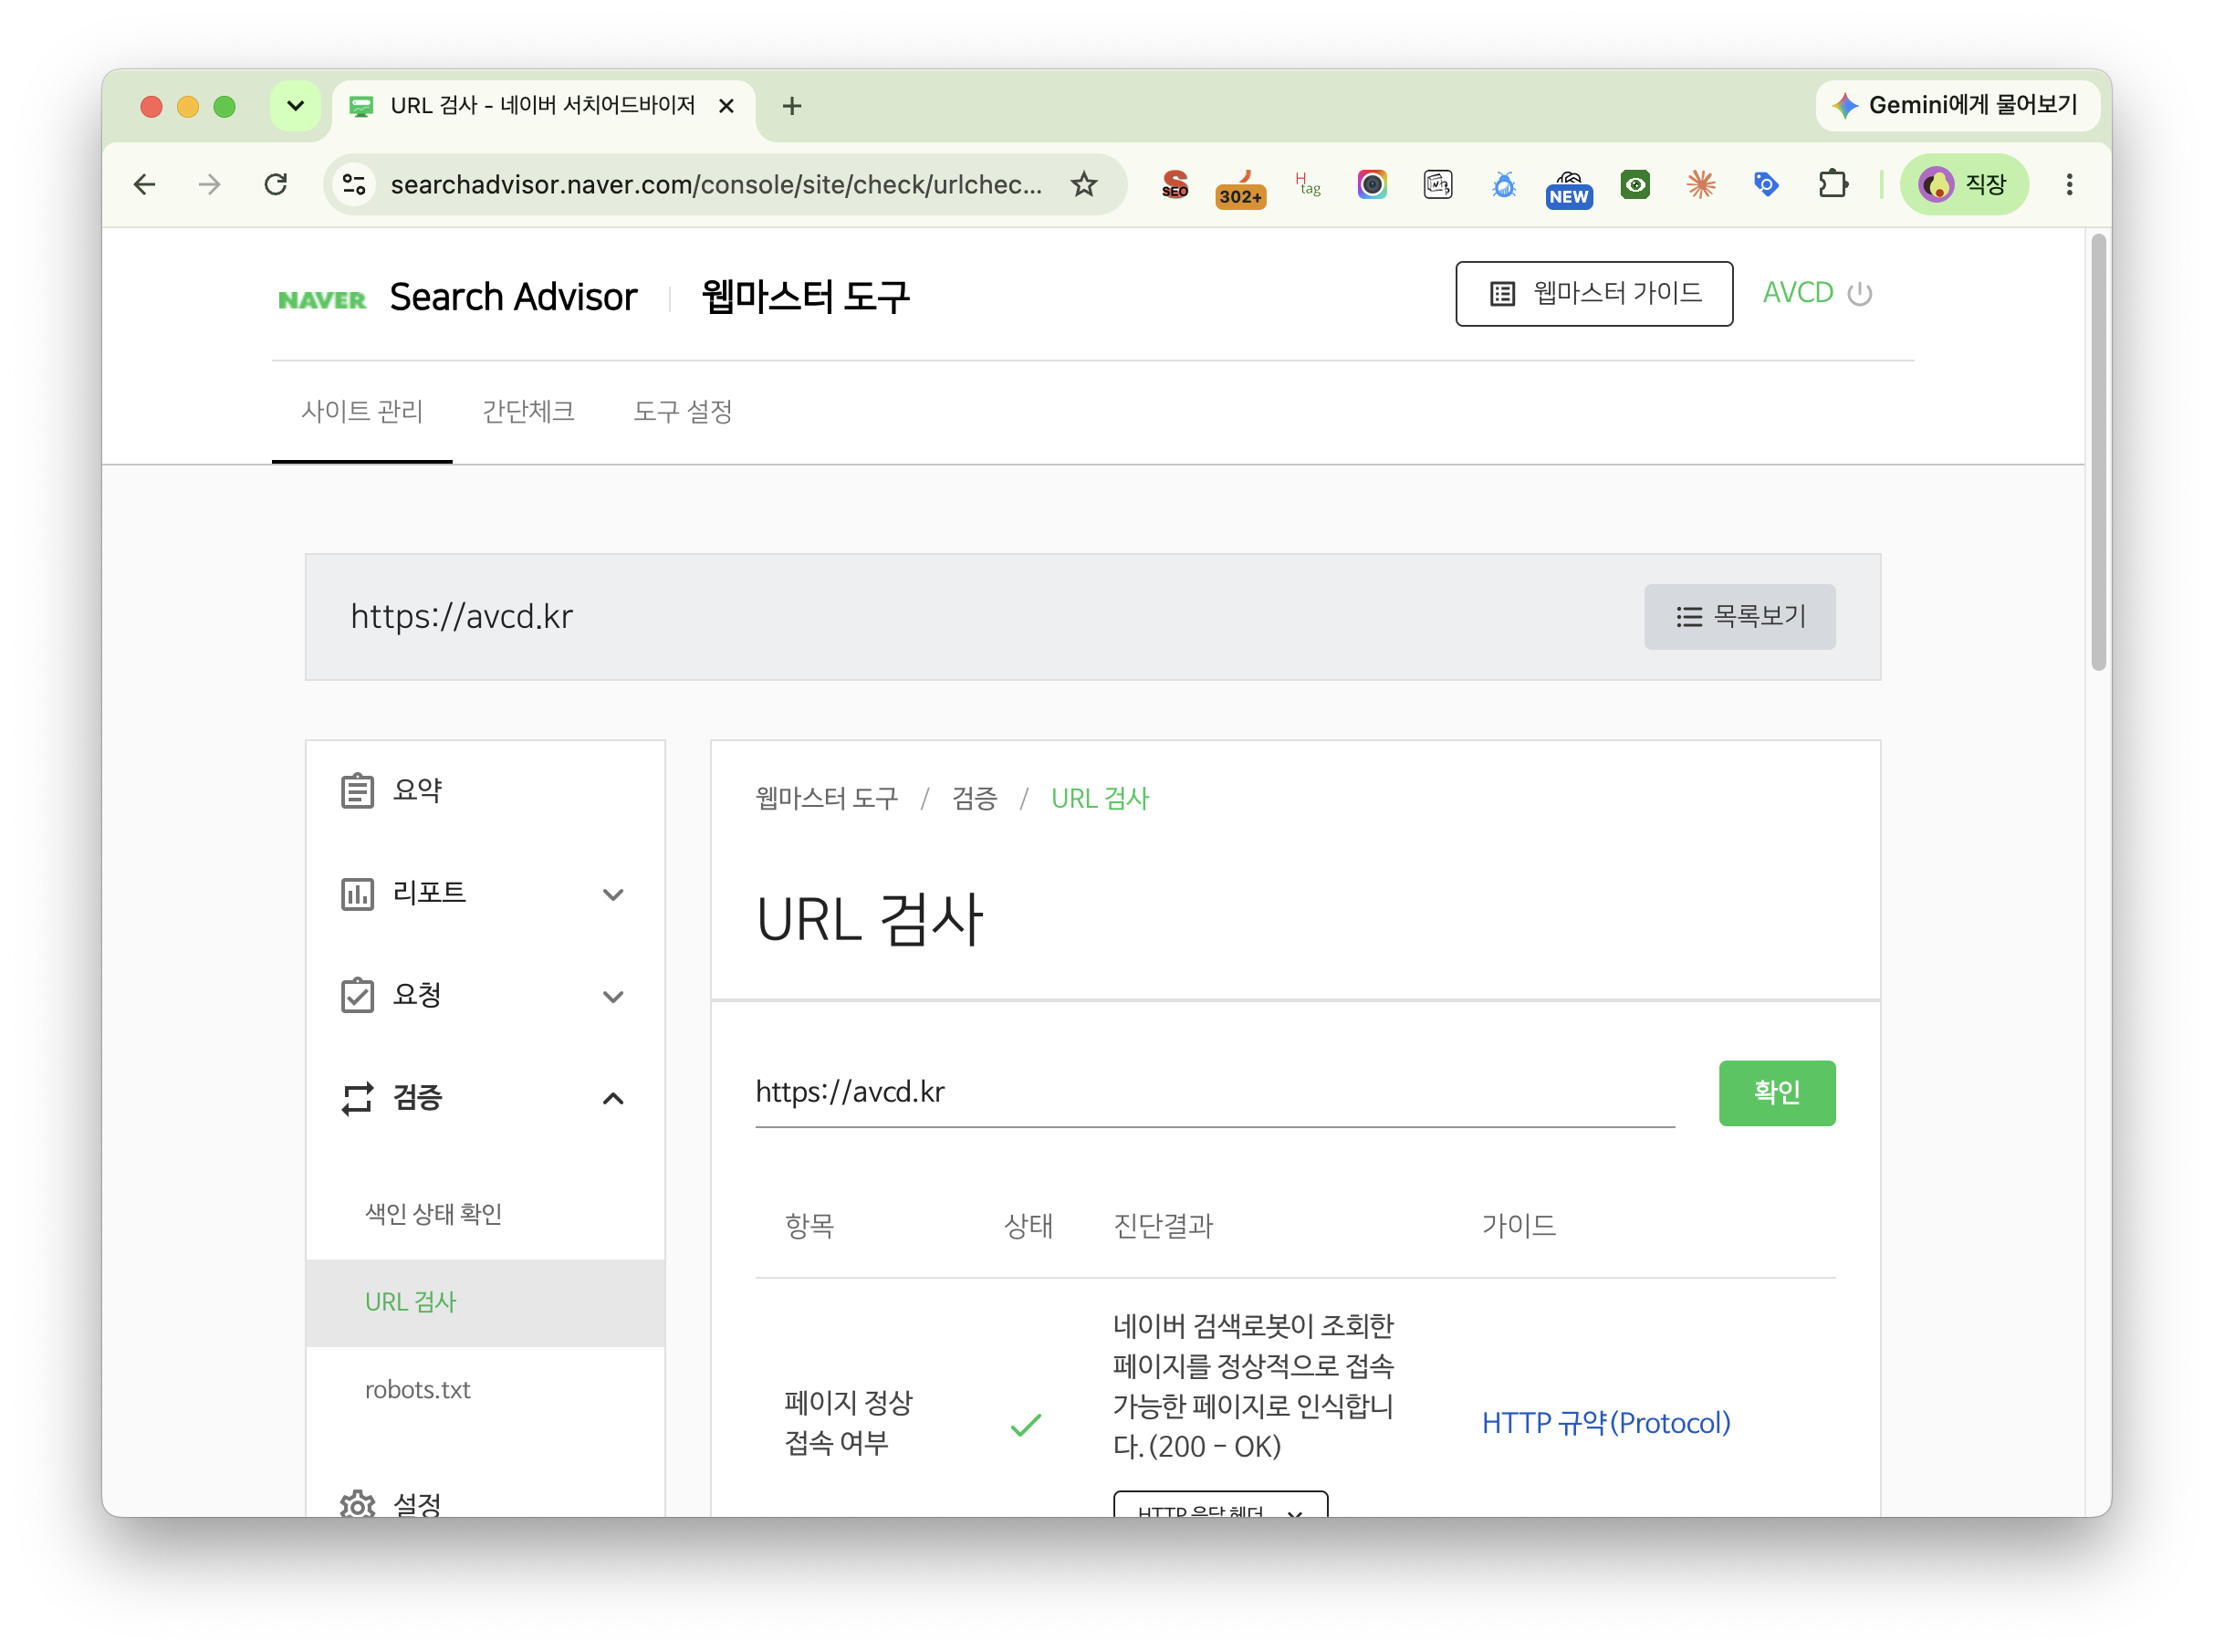
Task: Click the 설정 gear sidebar icon
Action: click(x=357, y=1503)
